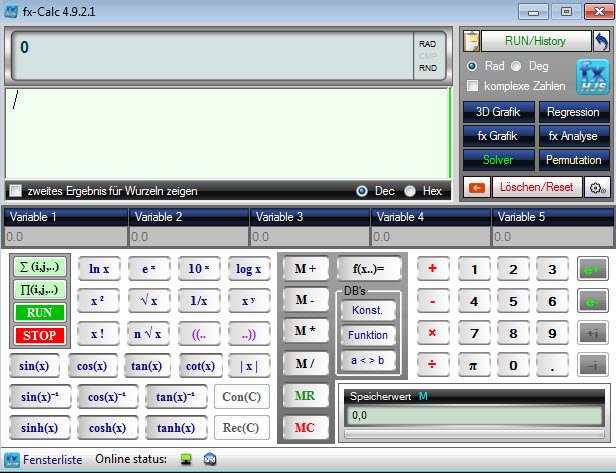Click the formula input text area

click(227, 134)
